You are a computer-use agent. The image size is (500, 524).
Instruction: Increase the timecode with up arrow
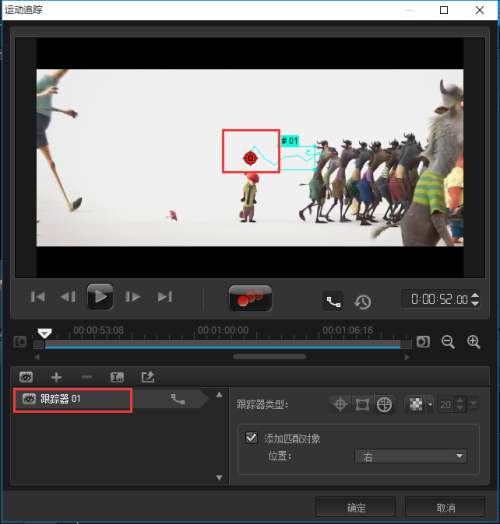pos(475,295)
